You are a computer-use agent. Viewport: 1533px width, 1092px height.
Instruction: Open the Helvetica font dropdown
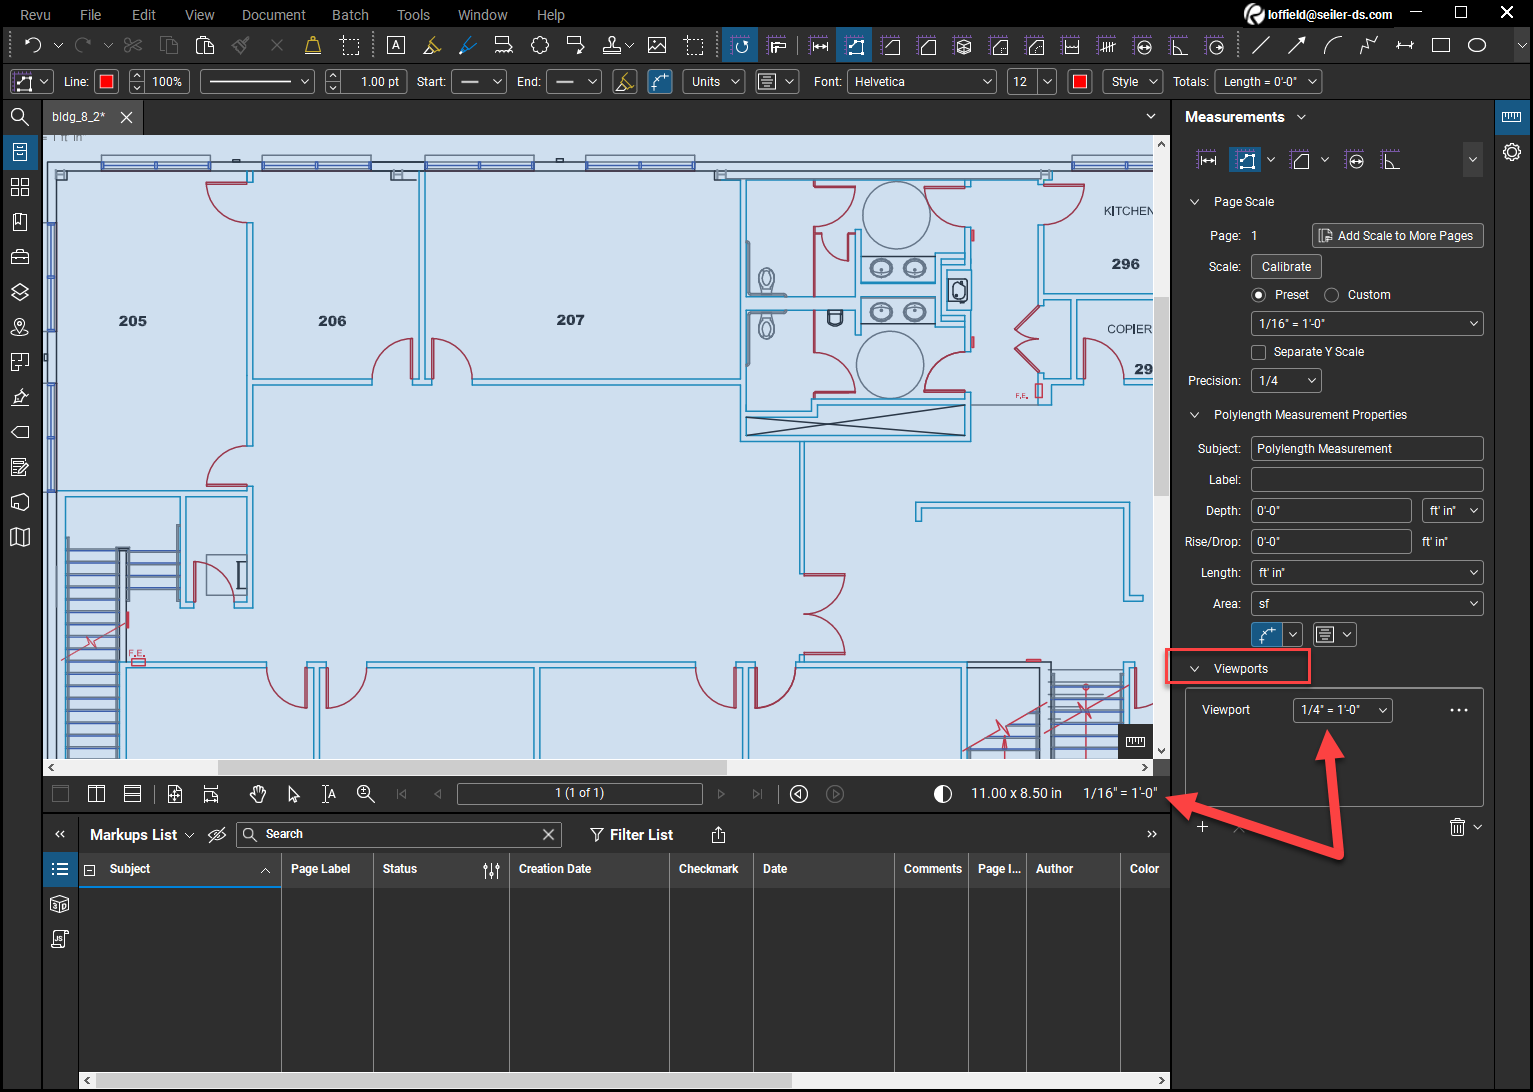coord(922,82)
